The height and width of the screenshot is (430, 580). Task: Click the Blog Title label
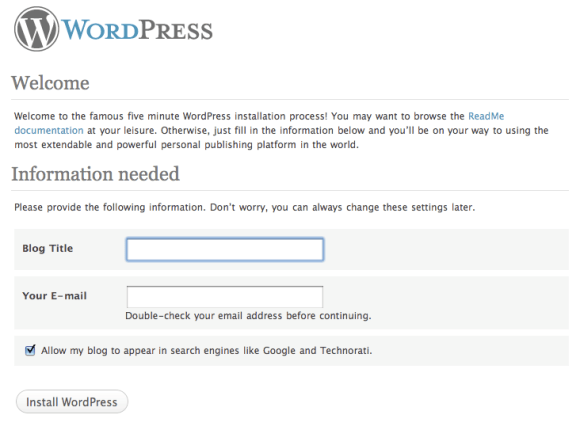point(48,248)
